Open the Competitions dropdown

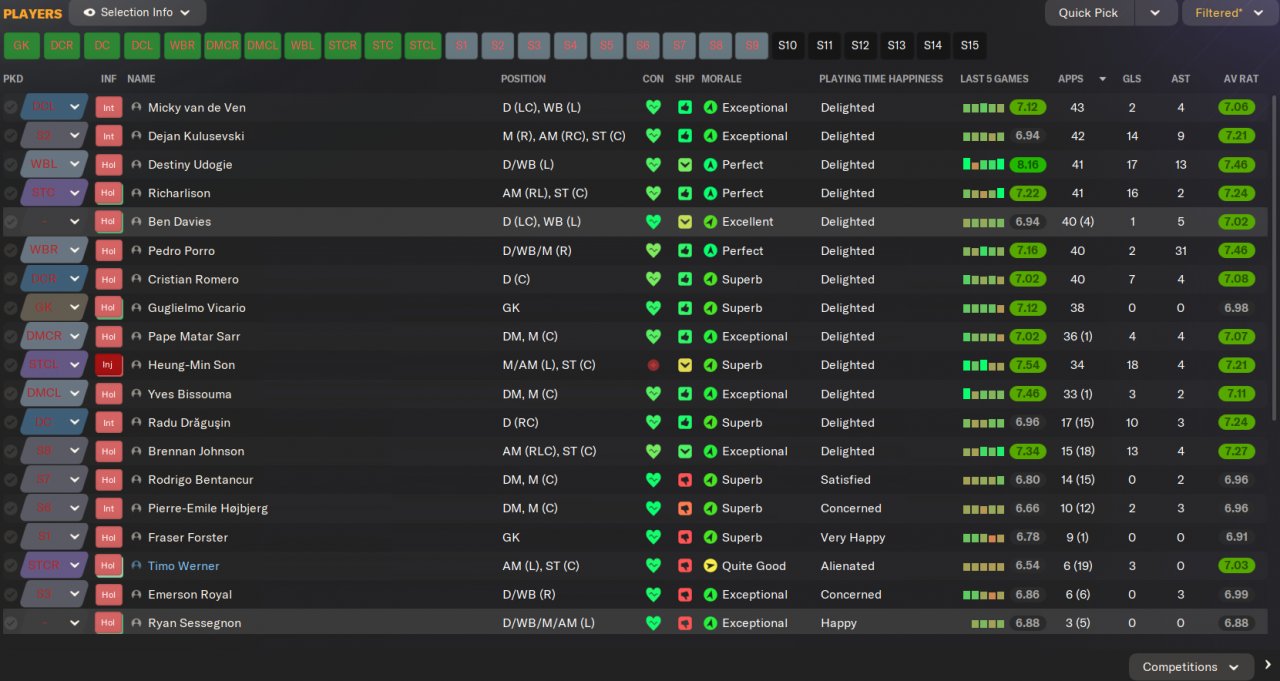click(1191, 667)
